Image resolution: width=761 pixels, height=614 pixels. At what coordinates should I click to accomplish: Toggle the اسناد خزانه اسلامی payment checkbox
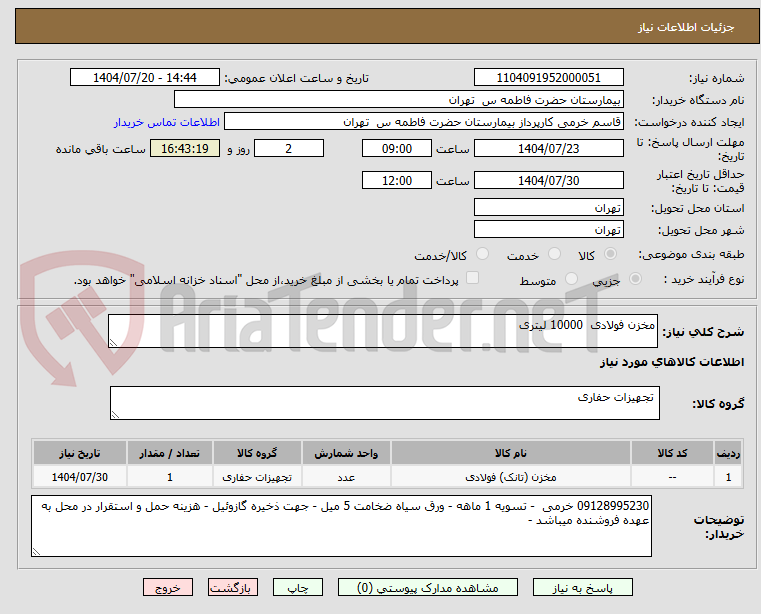pos(472,278)
